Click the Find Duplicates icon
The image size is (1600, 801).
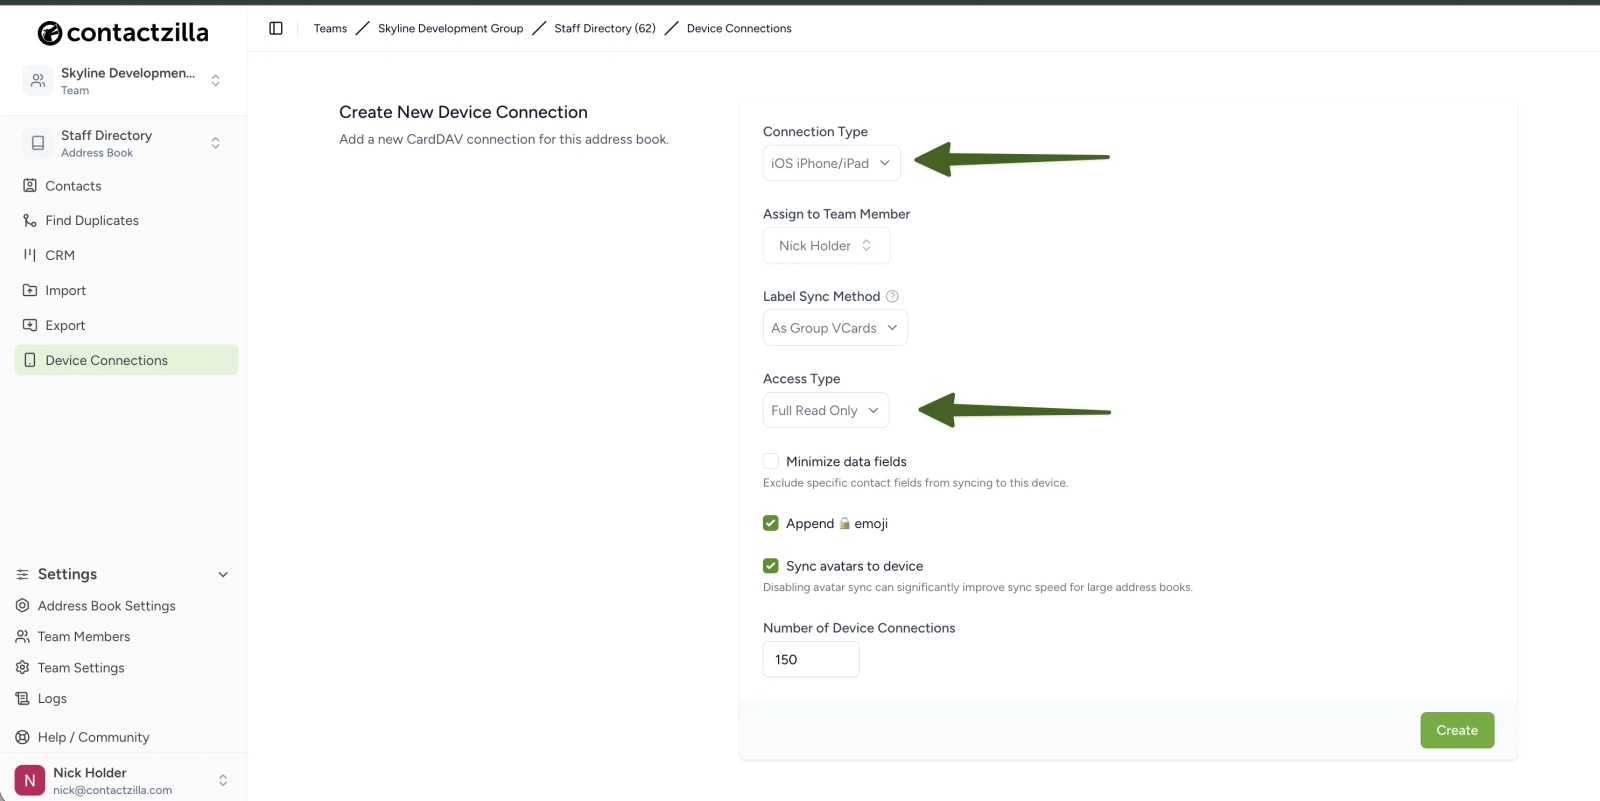30,221
